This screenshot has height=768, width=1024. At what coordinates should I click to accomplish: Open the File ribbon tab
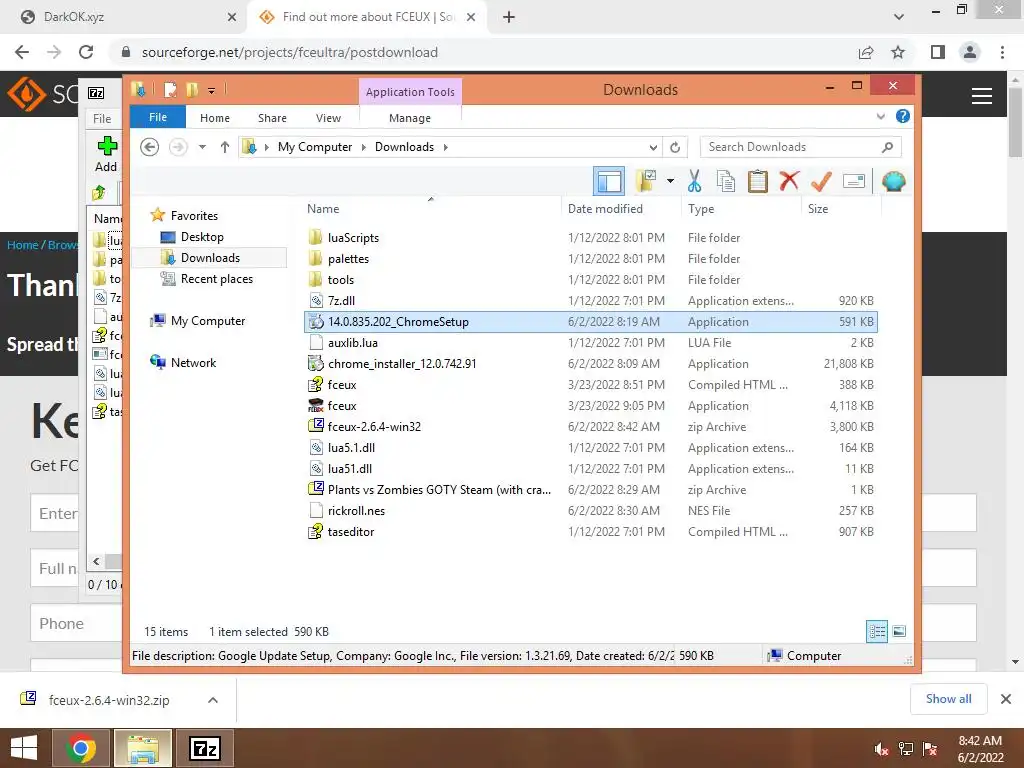(157, 117)
